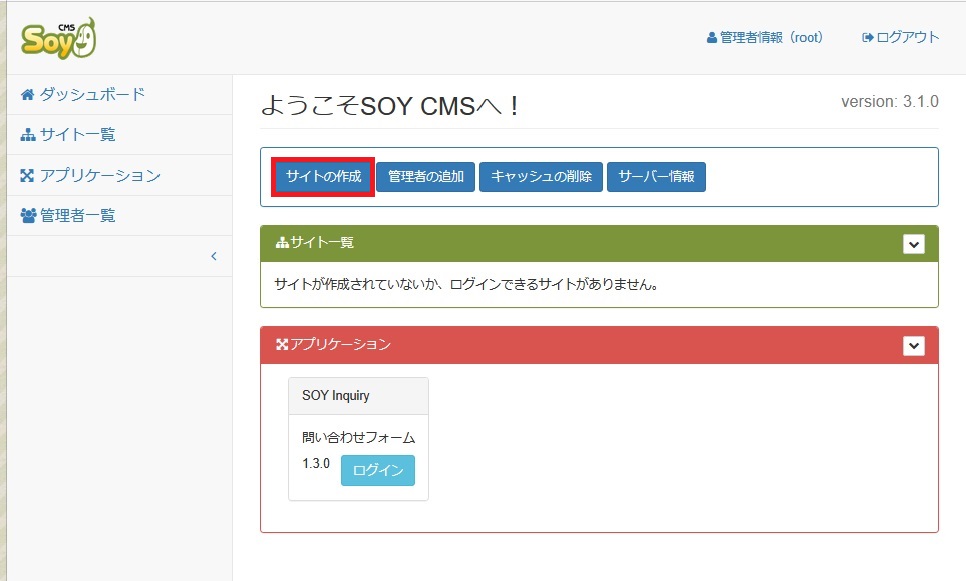
Task: Click the ようこそSOY CMSへ! heading
Action: tap(389, 106)
